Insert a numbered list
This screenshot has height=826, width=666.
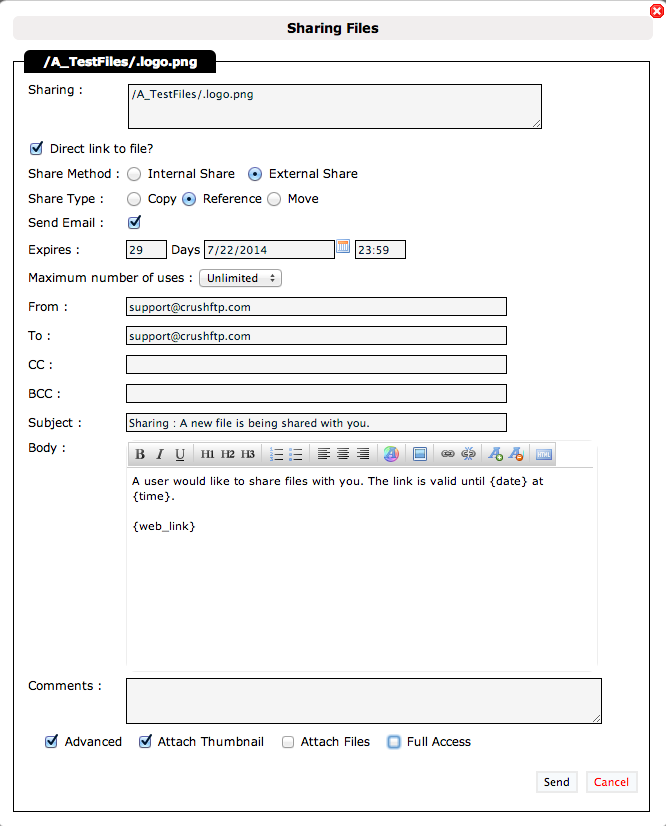[276, 454]
